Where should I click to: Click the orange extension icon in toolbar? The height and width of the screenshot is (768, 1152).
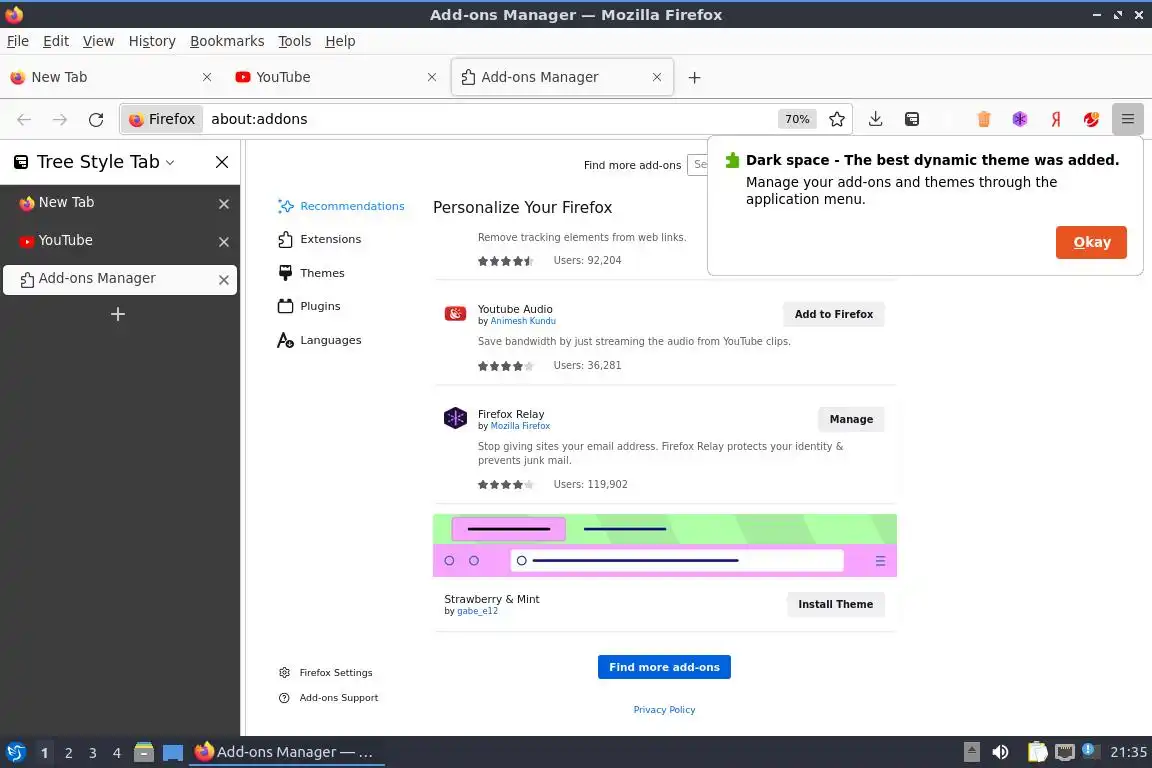click(984, 119)
